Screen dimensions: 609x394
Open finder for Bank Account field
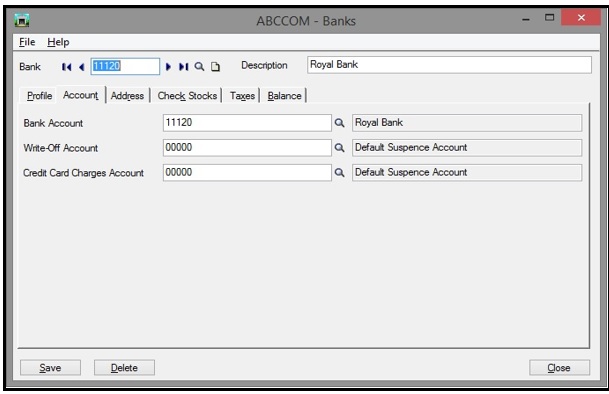339,123
